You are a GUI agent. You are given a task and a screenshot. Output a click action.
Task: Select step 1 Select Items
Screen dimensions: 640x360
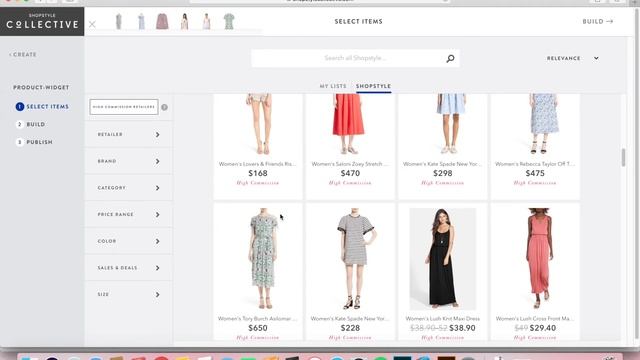click(42, 107)
